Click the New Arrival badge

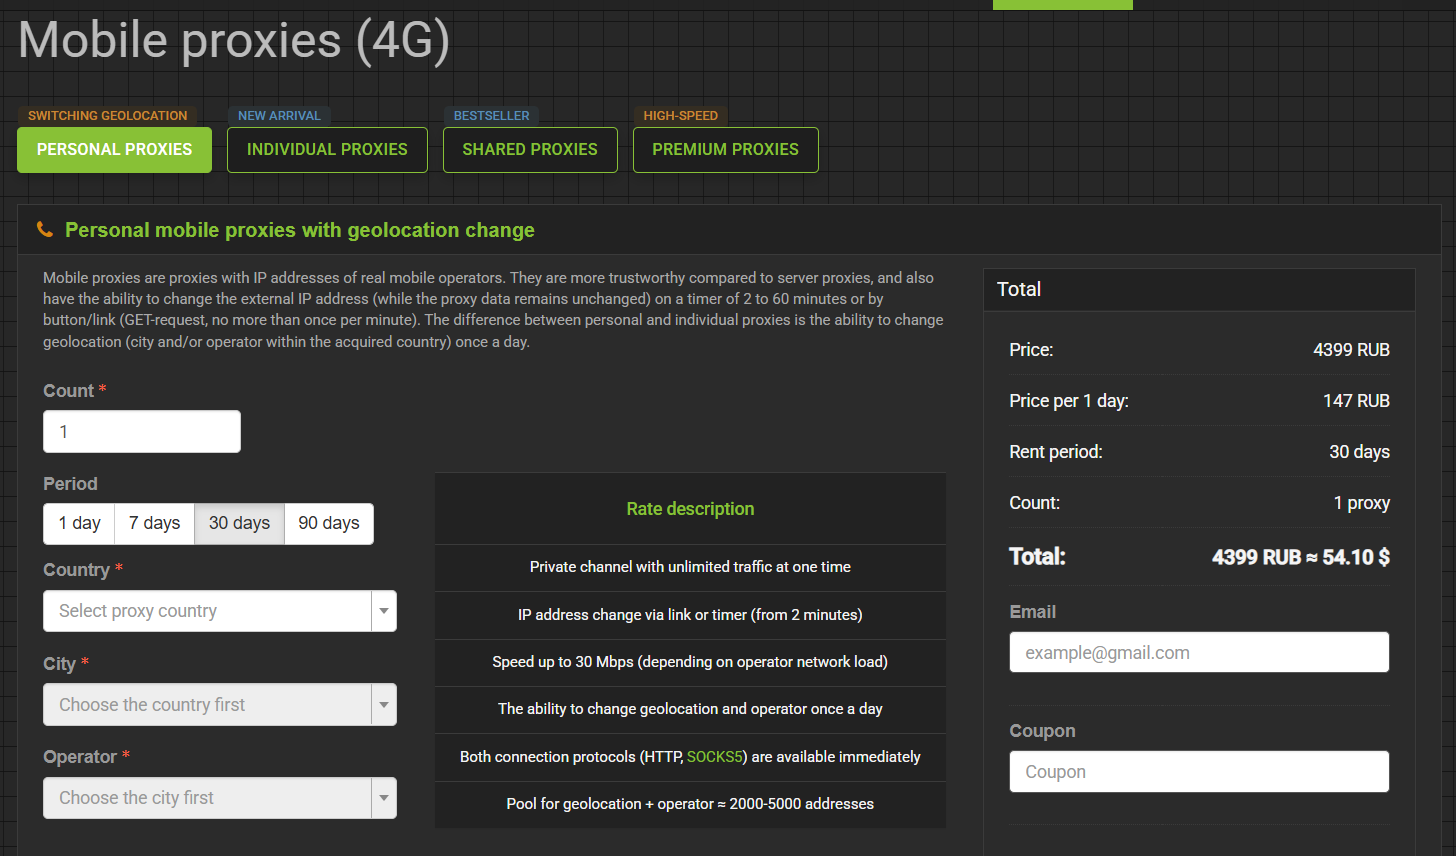279,116
